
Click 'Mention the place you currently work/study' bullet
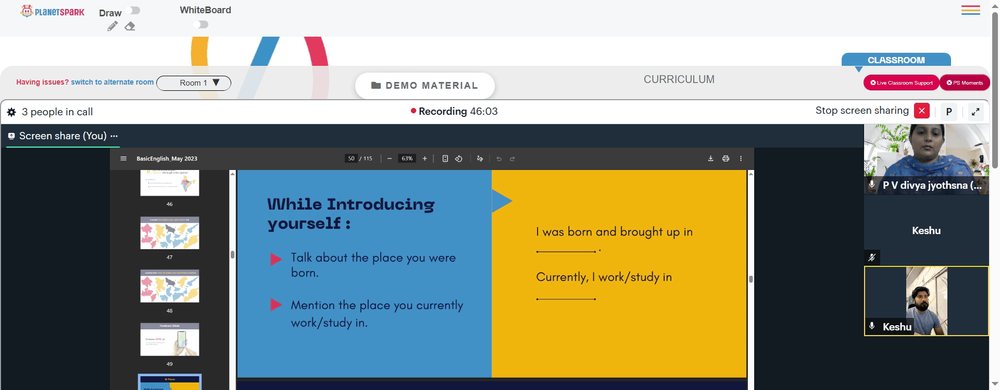[x=377, y=314]
